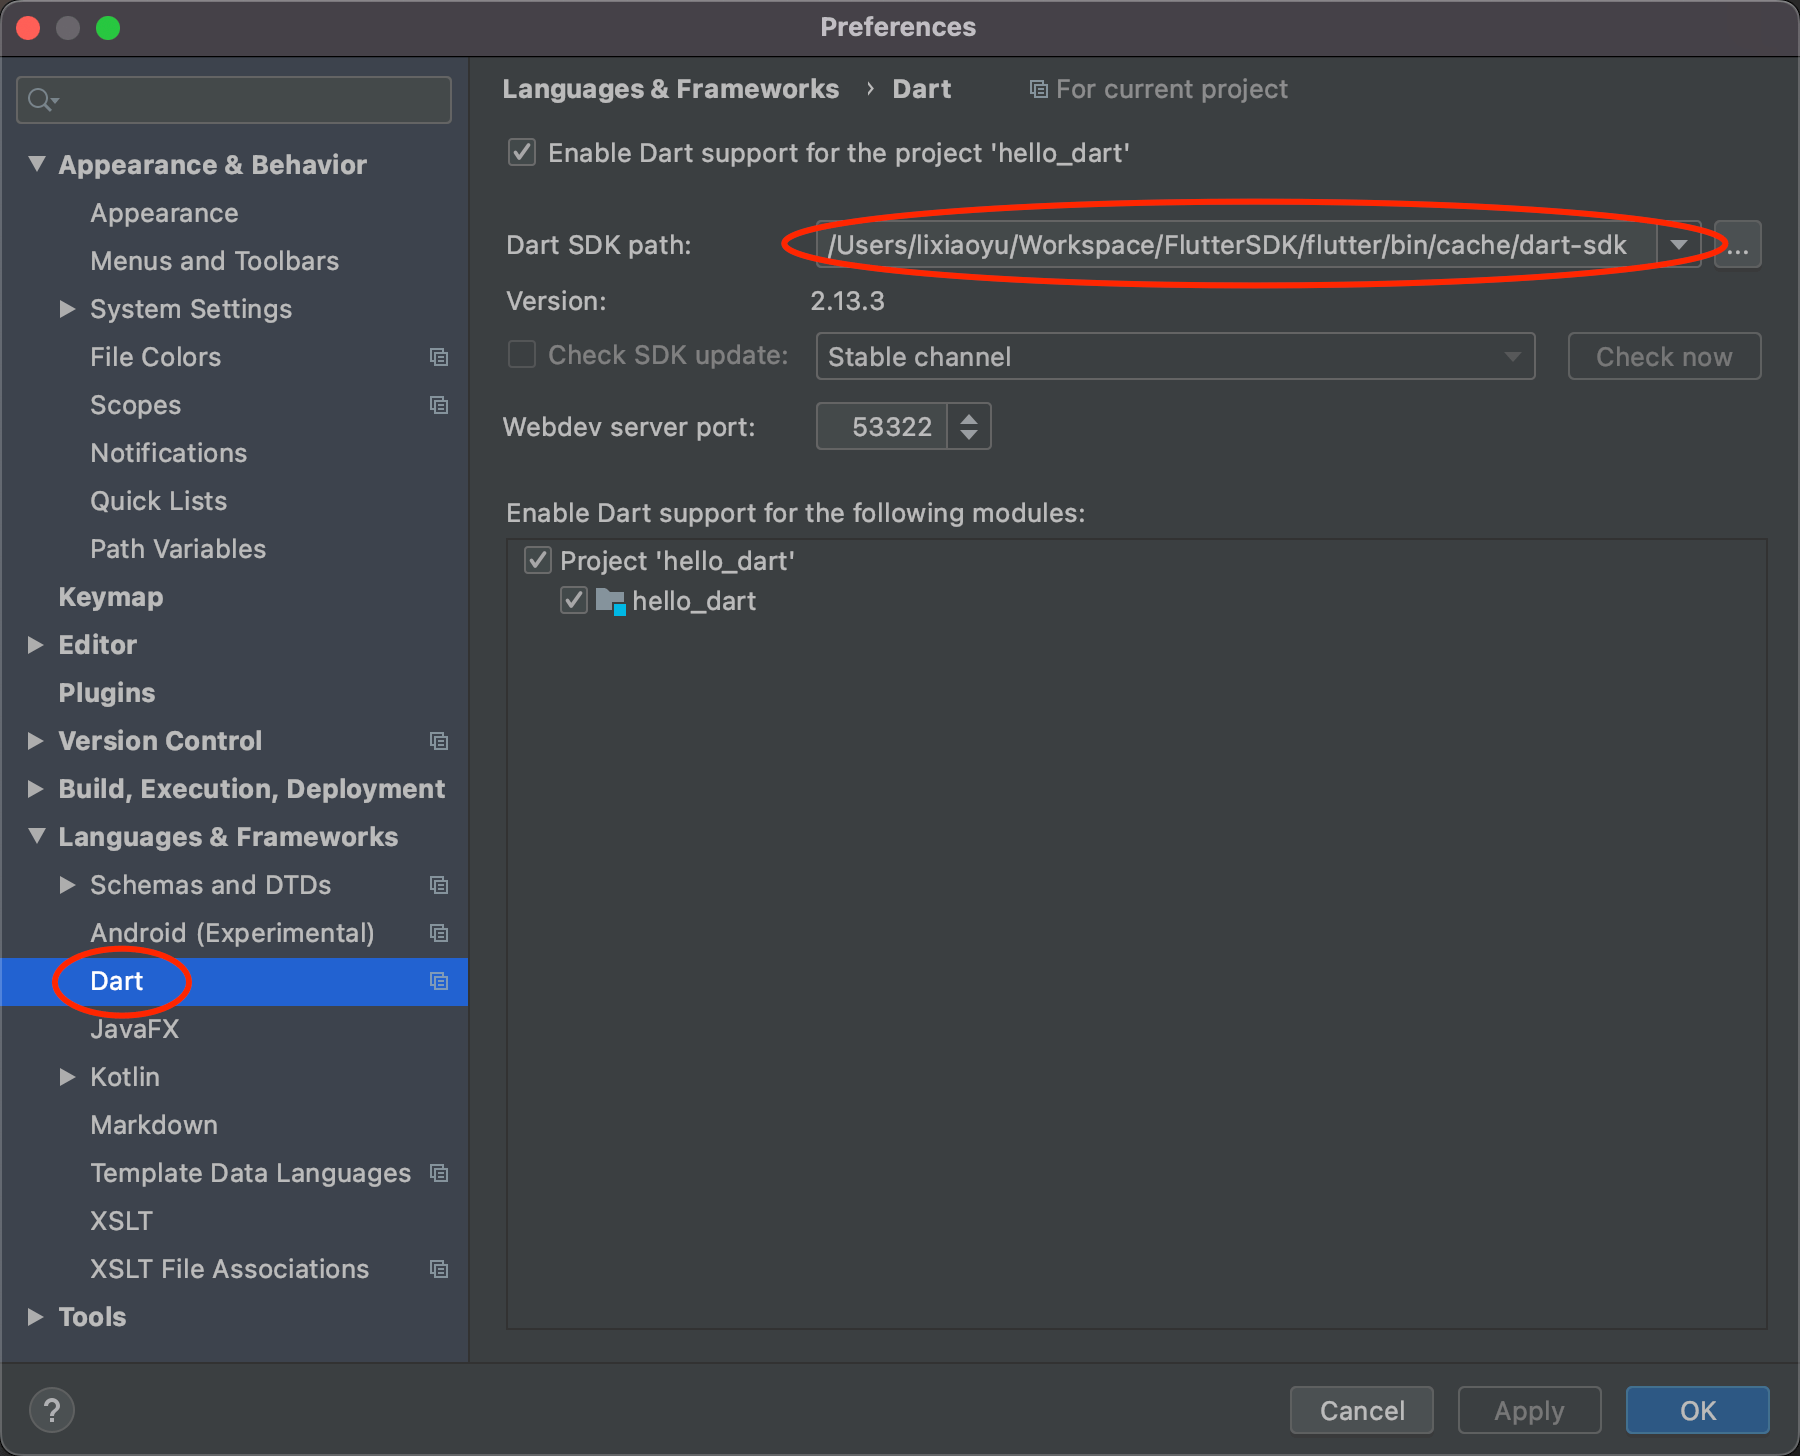Expand the Tools section
Screen dimensions: 1800x1456
[35, 1317]
